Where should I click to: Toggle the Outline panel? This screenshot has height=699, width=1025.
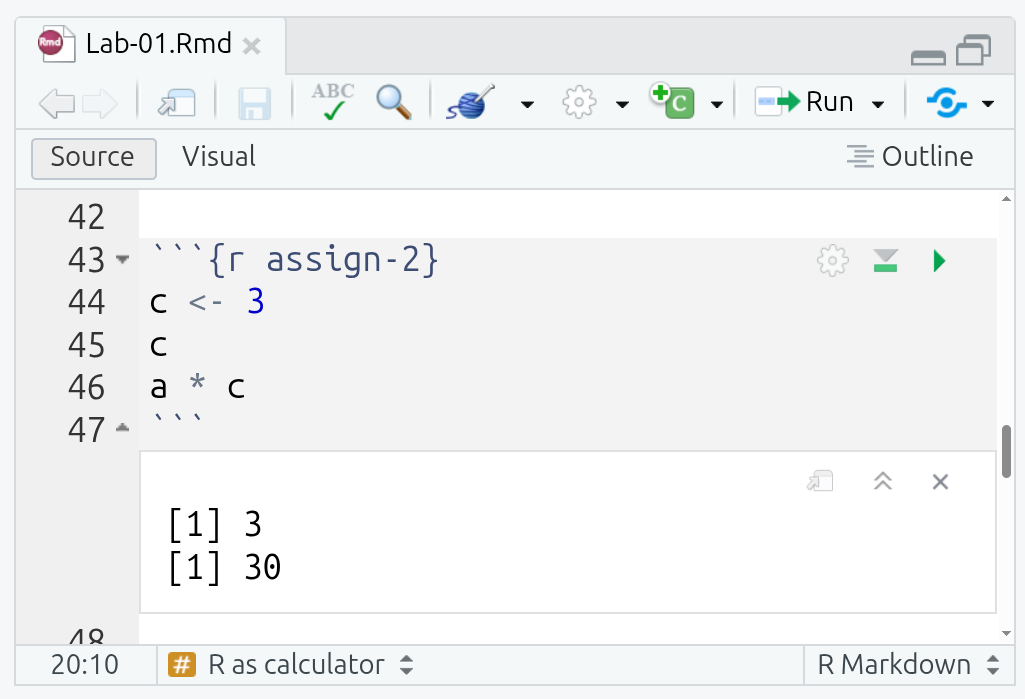pyautogui.click(x=909, y=157)
